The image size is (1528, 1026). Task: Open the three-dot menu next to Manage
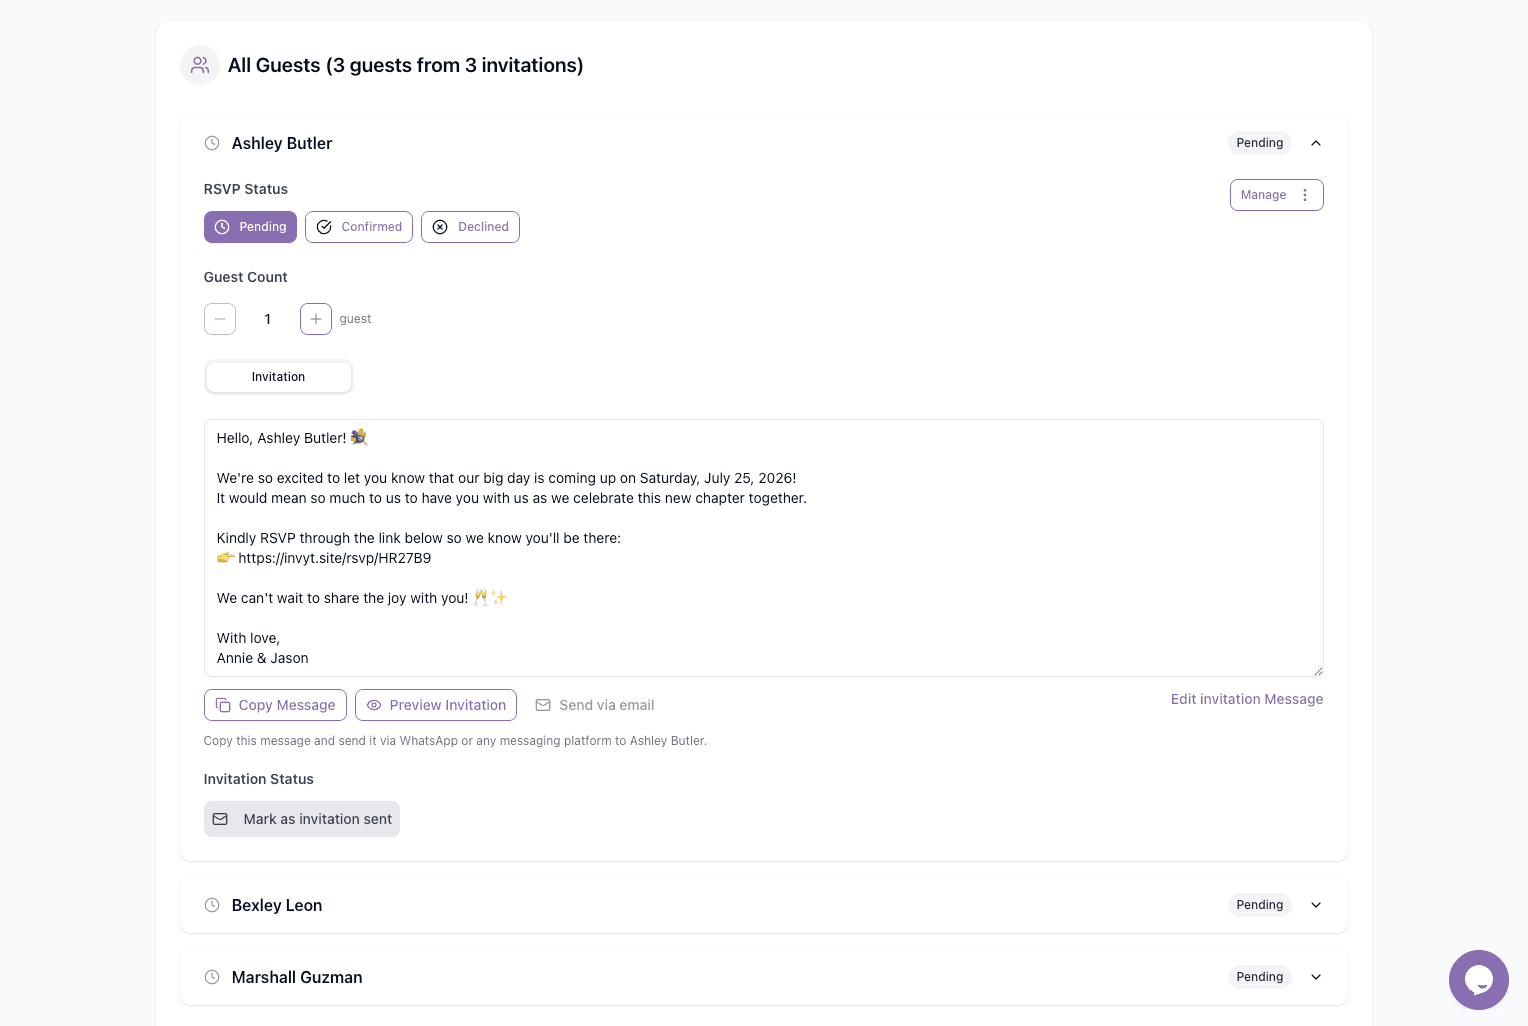pyautogui.click(x=1305, y=195)
